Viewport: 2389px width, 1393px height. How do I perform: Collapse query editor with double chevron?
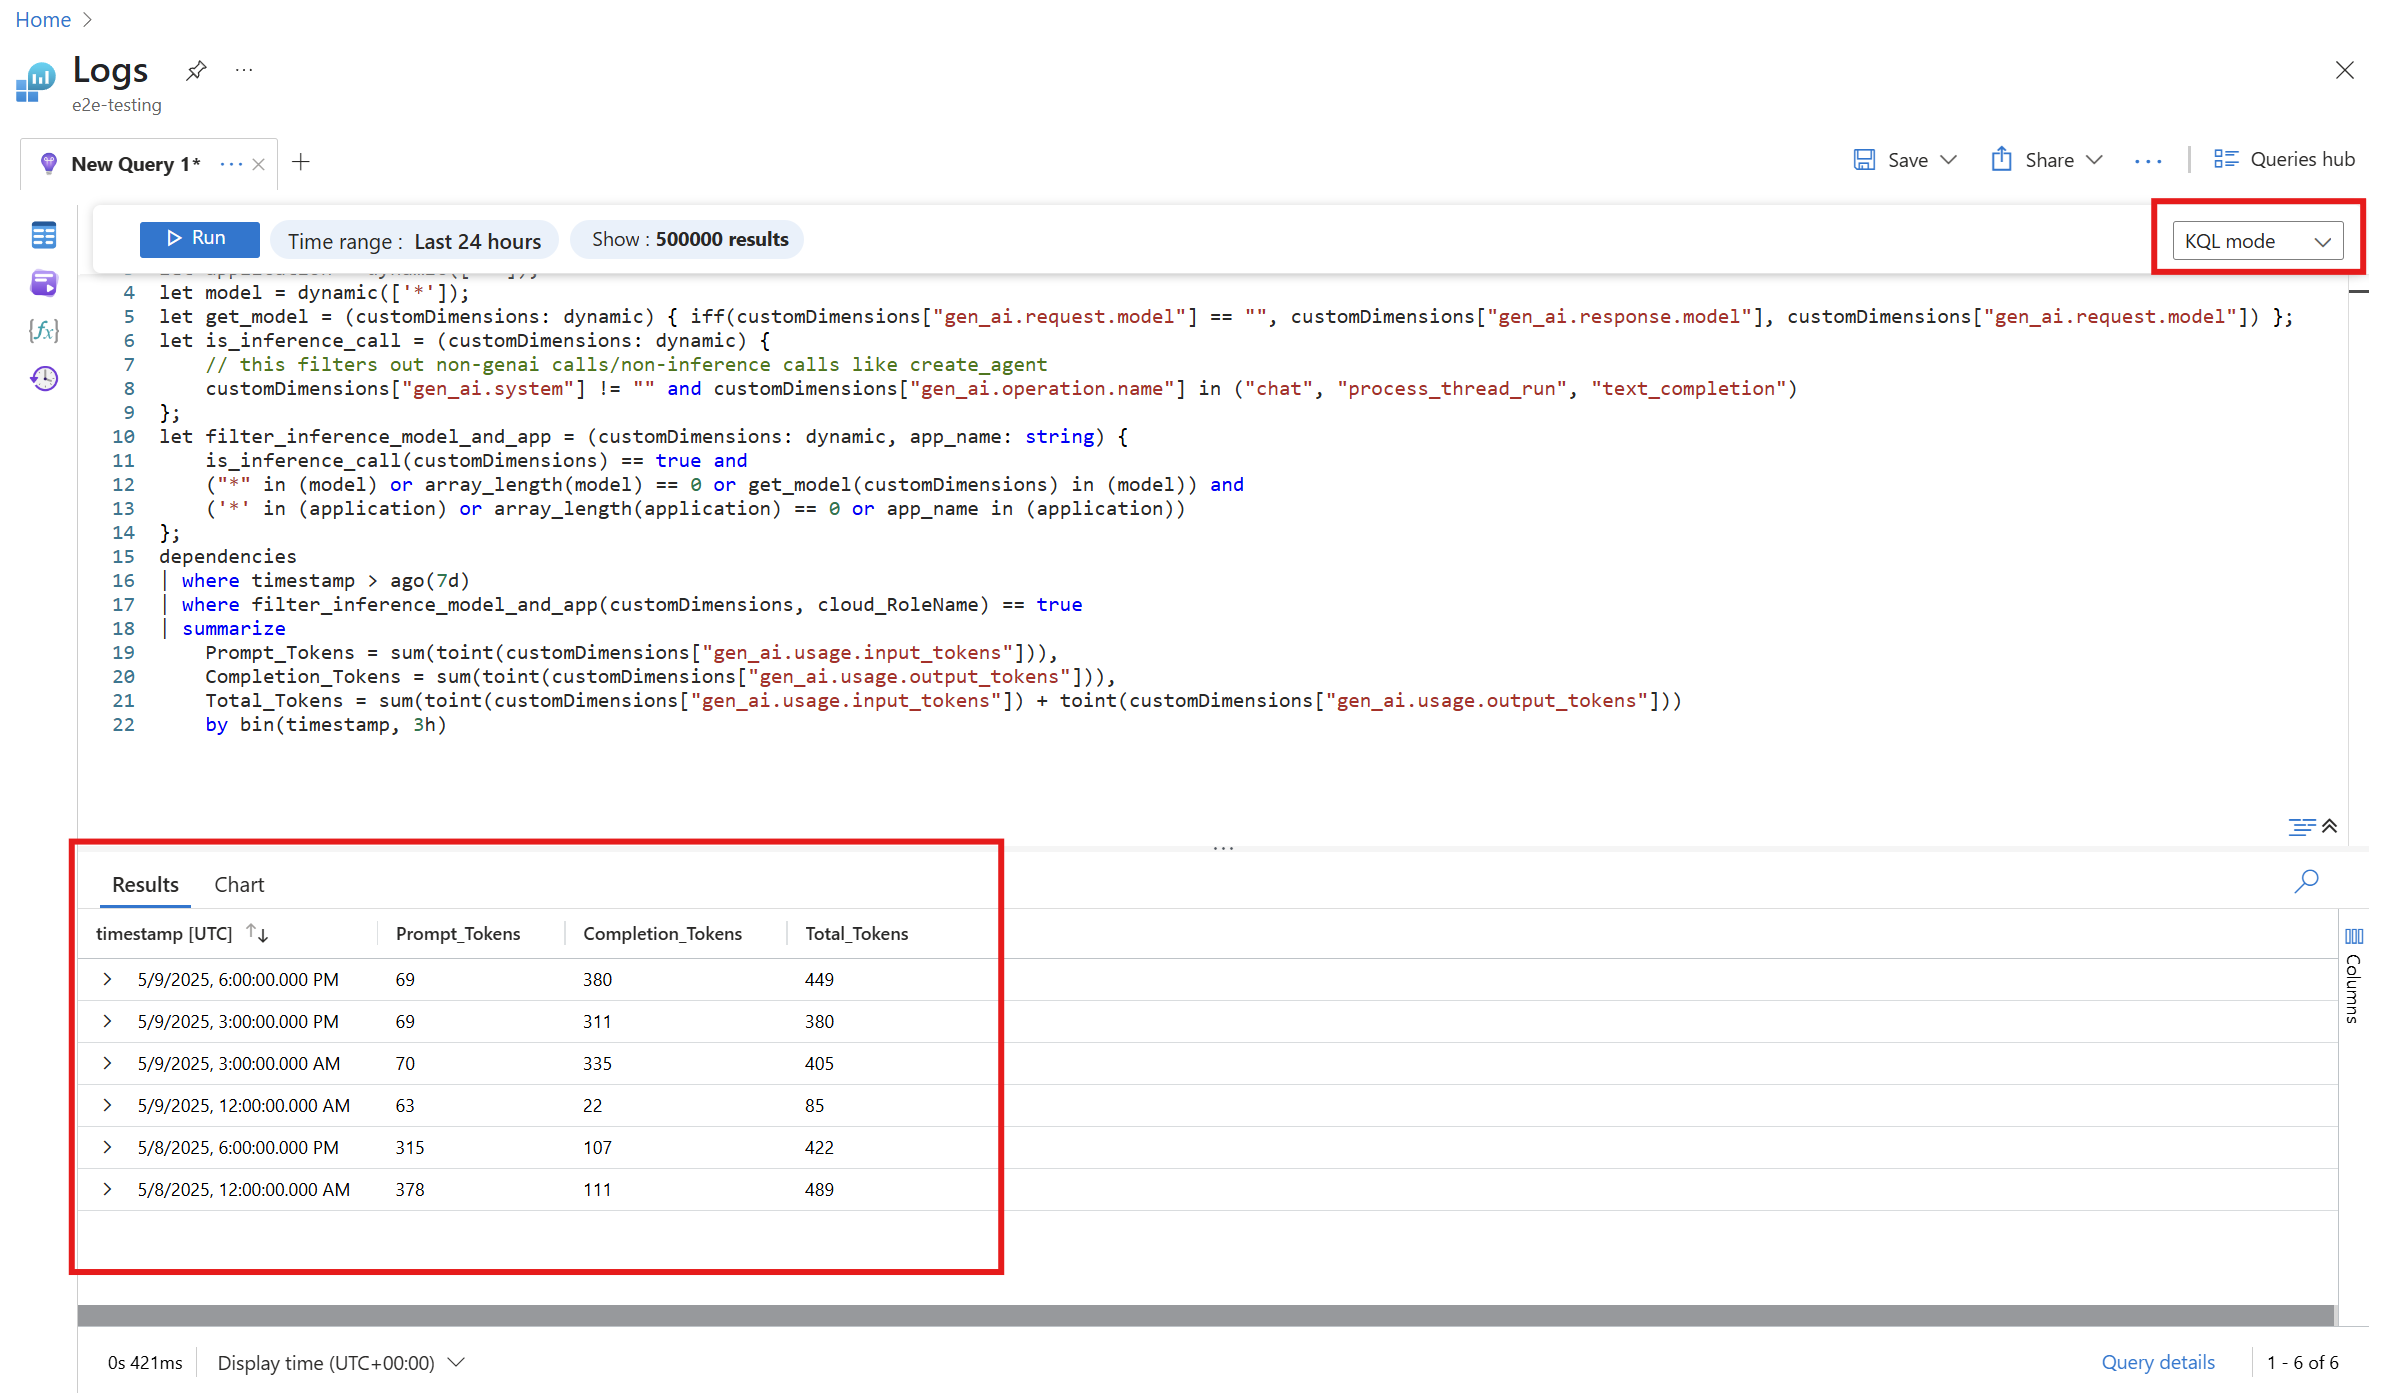pos(2330,826)
